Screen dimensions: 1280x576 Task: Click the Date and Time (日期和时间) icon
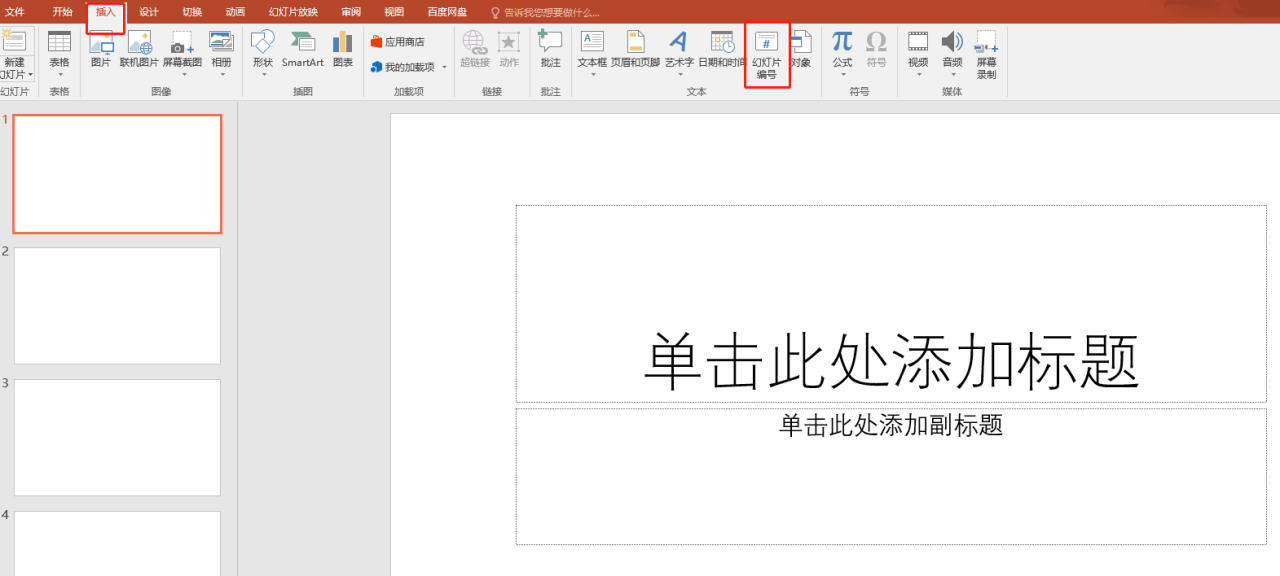pyautogui.click(x=721, y=43)
